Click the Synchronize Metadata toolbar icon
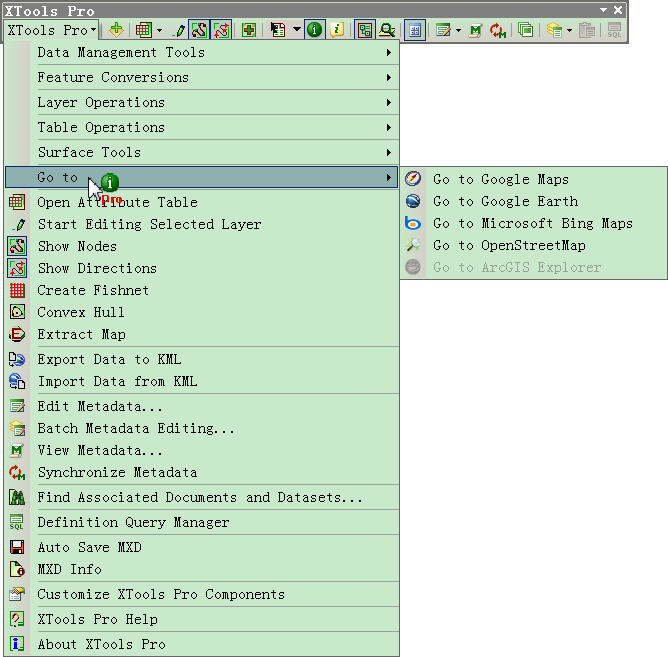The height and width of the screenshot is (657, 668). [498, 30]
